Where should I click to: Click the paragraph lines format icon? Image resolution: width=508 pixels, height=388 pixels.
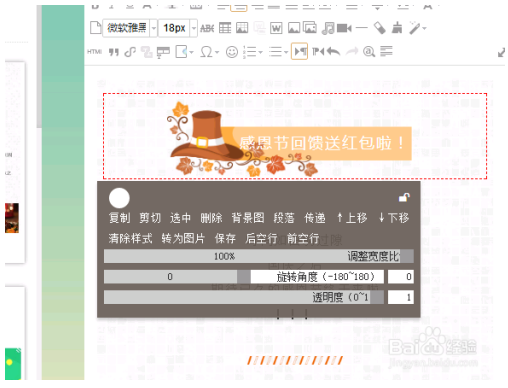tap(386, 51)
